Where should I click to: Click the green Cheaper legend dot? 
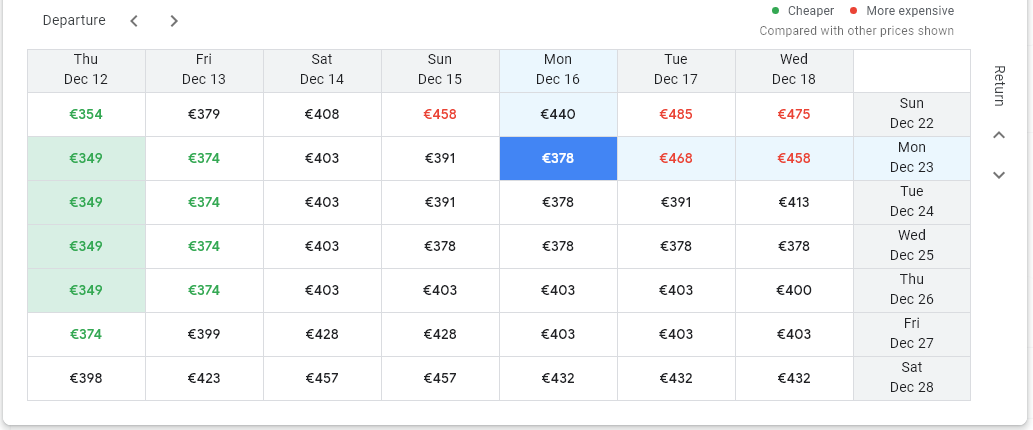tap(775, 11)
